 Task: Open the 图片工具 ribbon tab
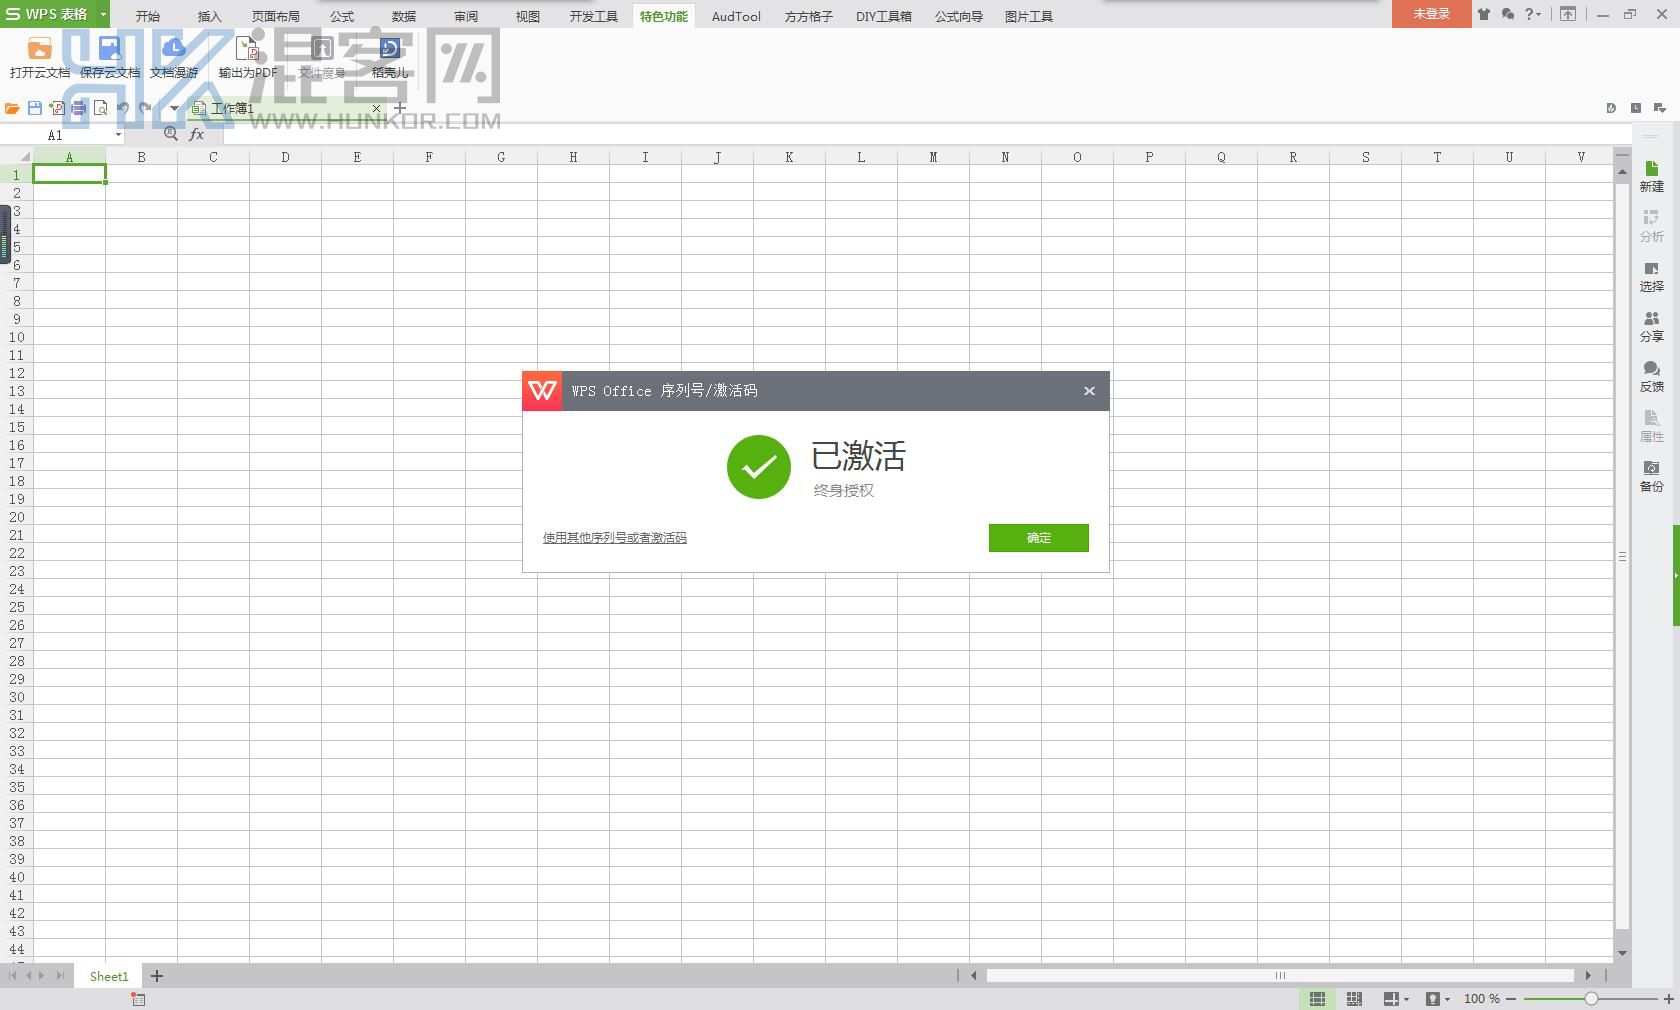pos(1029,16)
